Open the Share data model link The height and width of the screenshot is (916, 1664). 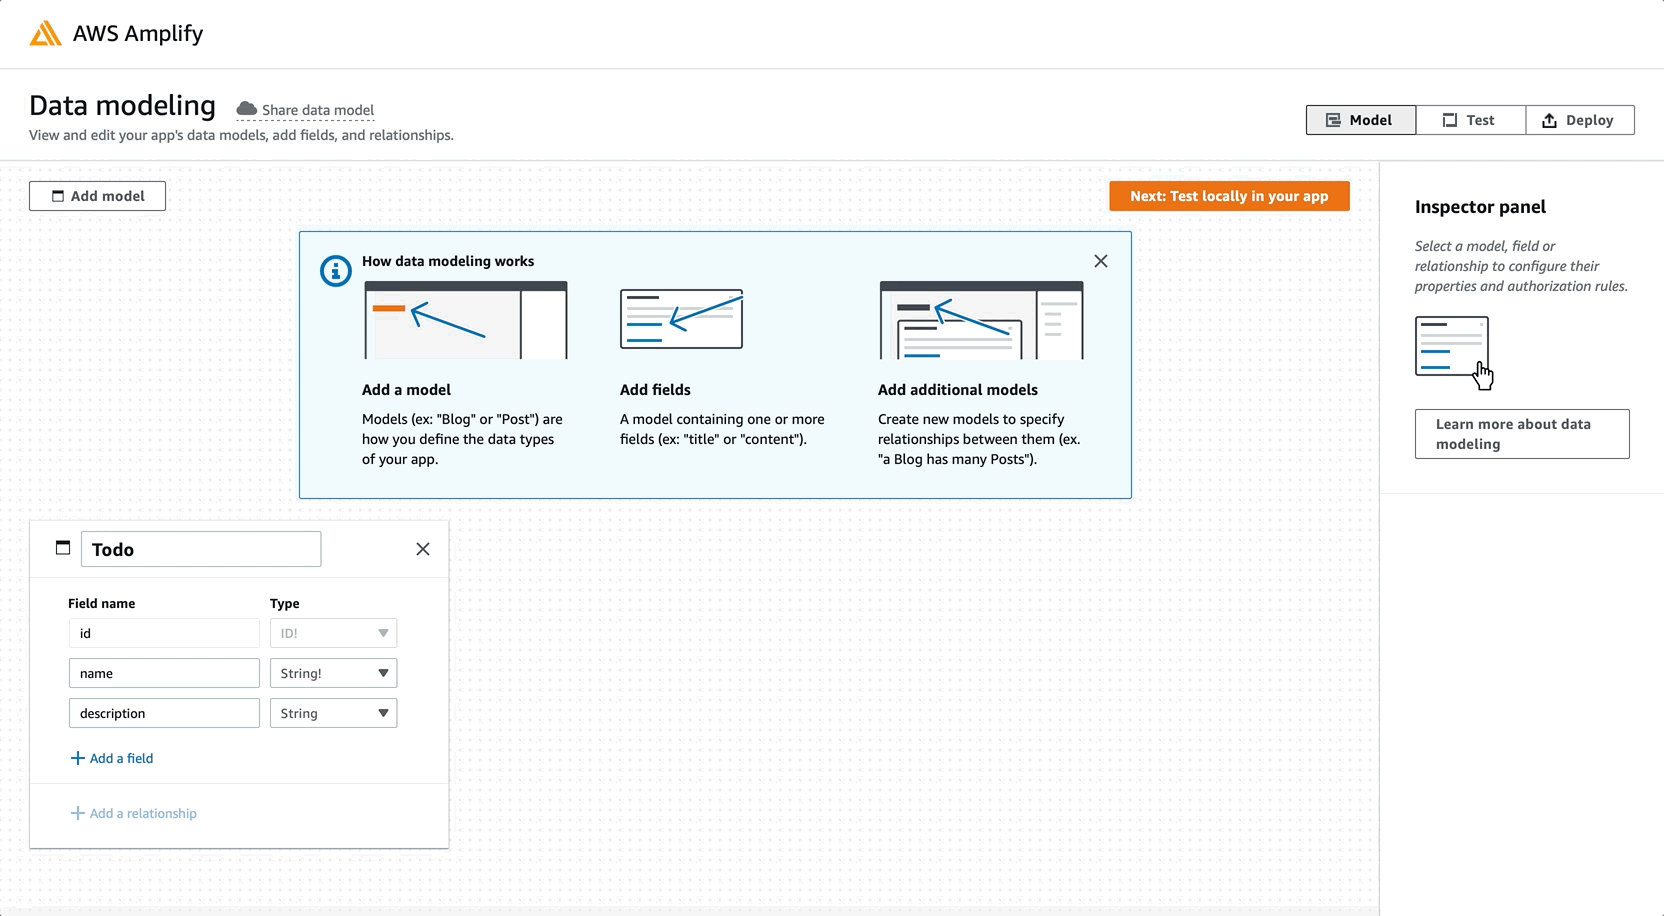[x=317, y=110]
